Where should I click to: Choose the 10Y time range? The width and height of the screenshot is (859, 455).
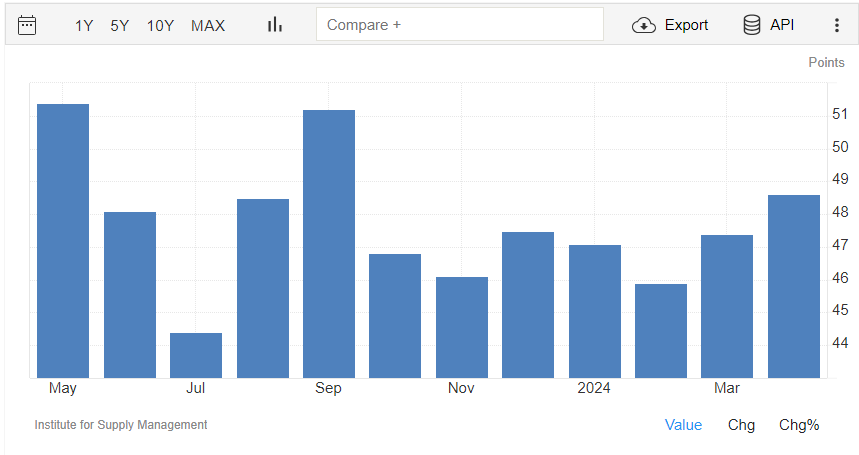tap(160, 25)
